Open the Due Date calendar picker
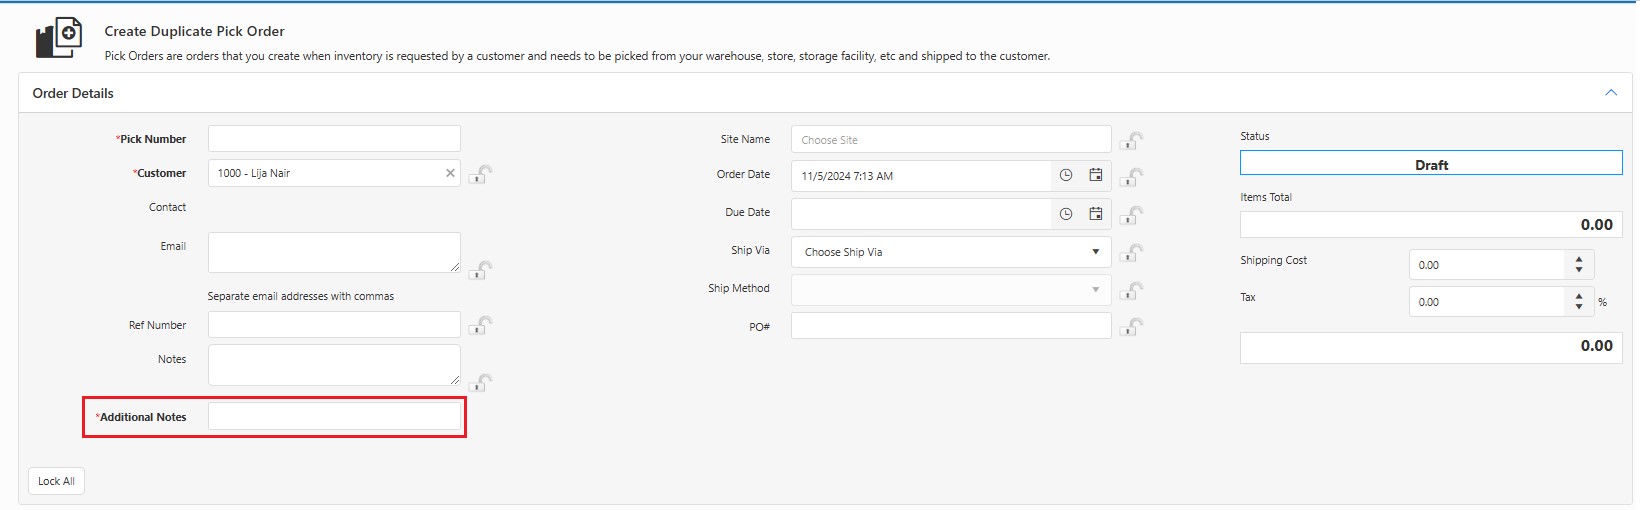 pyautogui.click(x=1096, y=214)
